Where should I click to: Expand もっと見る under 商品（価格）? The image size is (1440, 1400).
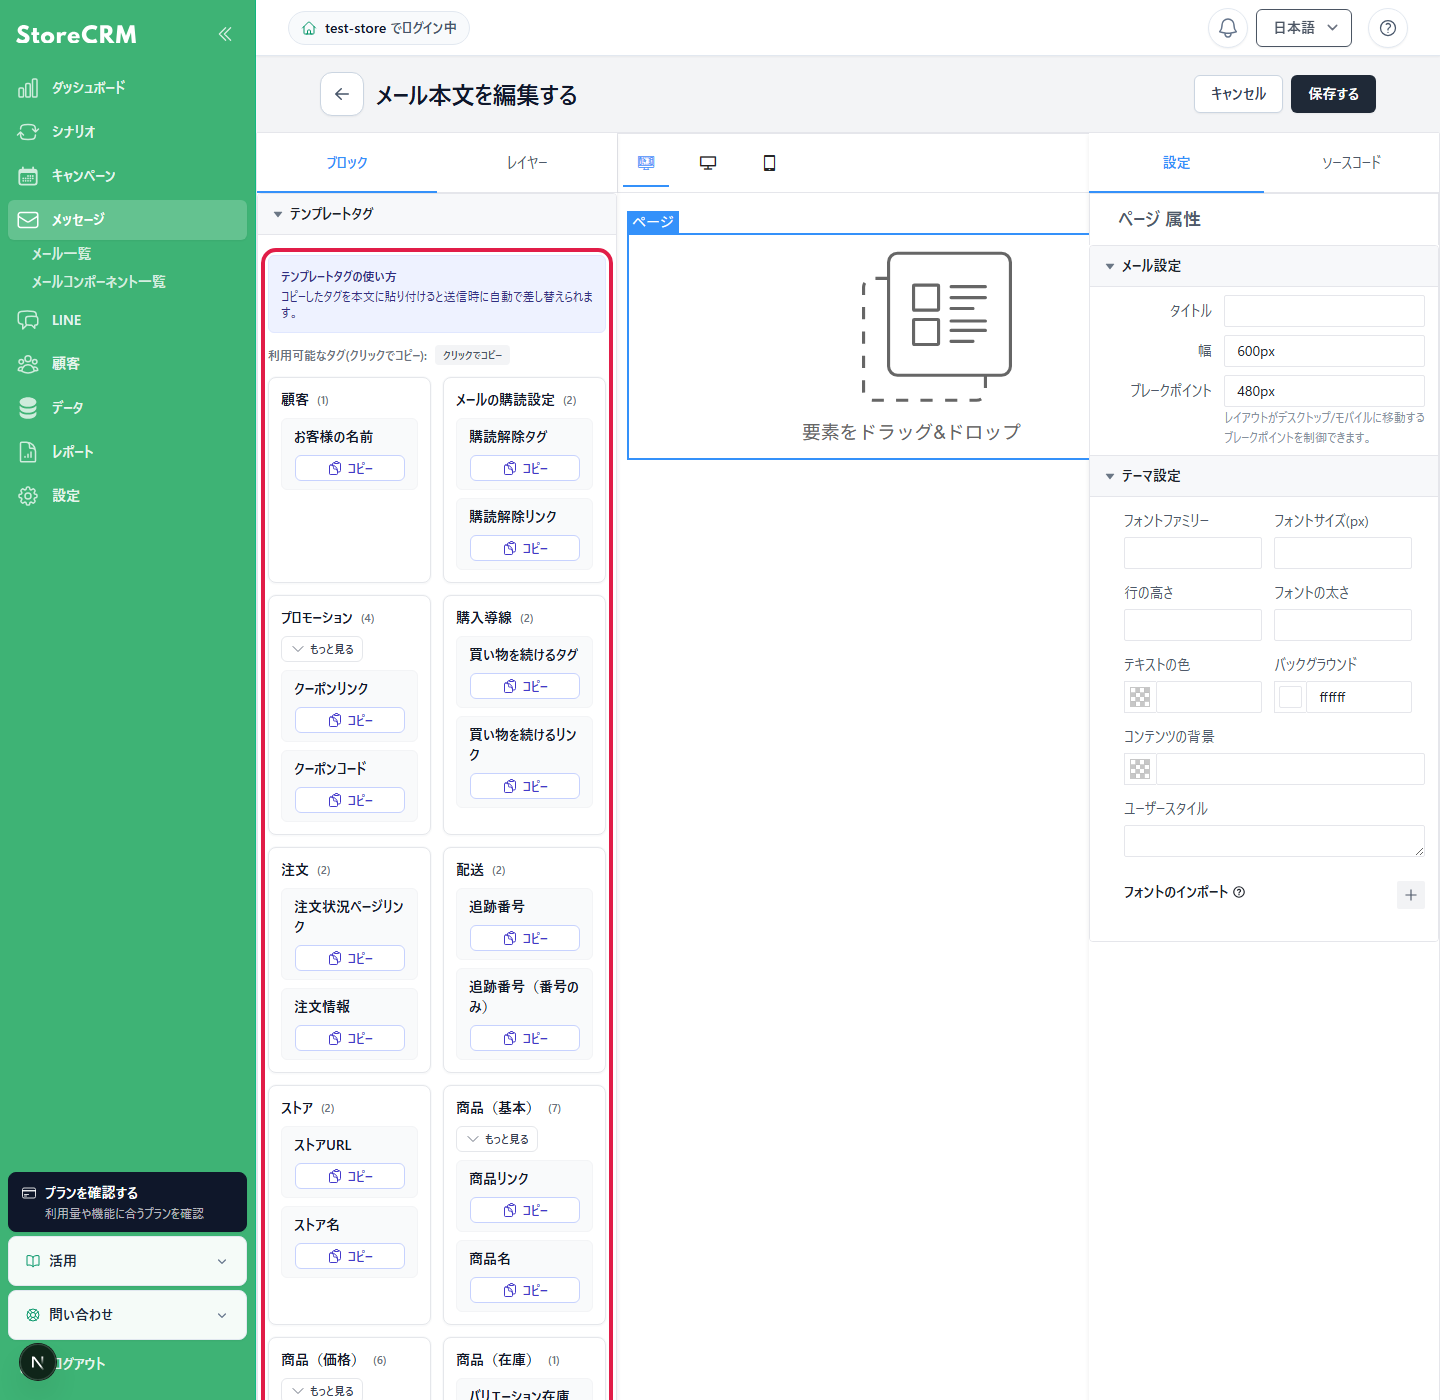click(x=322, y=1390)
